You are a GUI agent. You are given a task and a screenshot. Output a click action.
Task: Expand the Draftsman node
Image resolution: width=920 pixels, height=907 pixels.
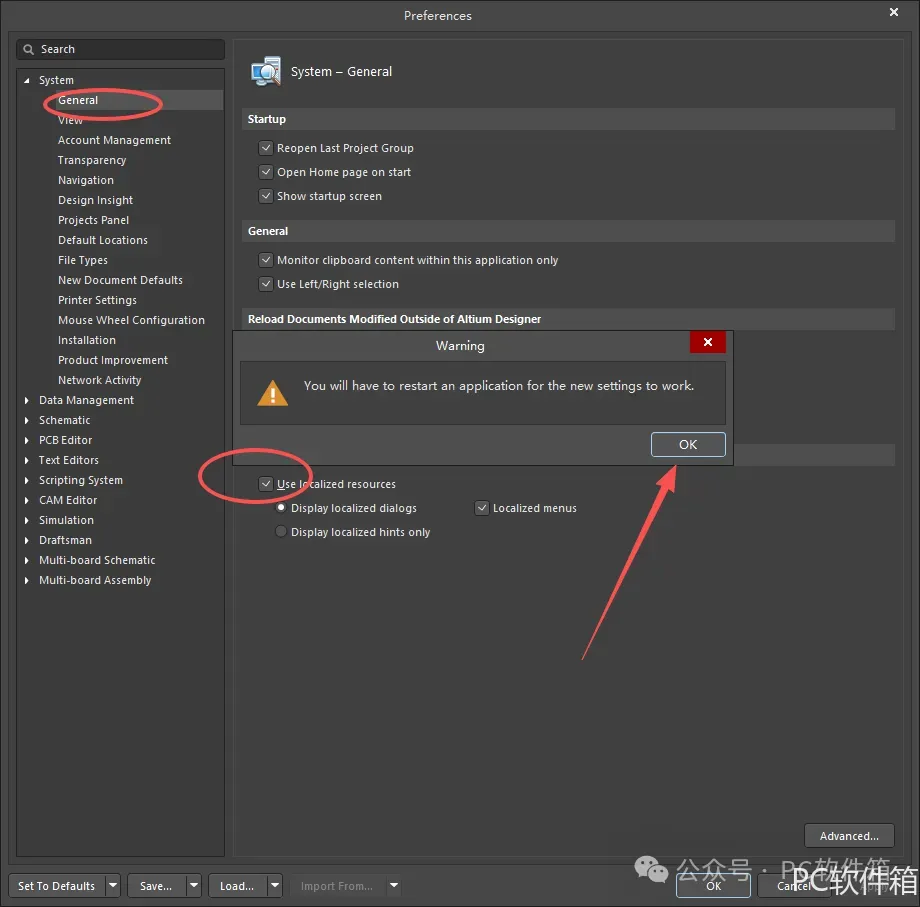point(26,540)
